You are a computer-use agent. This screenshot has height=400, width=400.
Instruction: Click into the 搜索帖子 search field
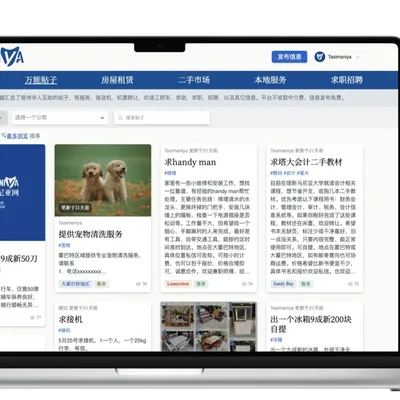162,118
